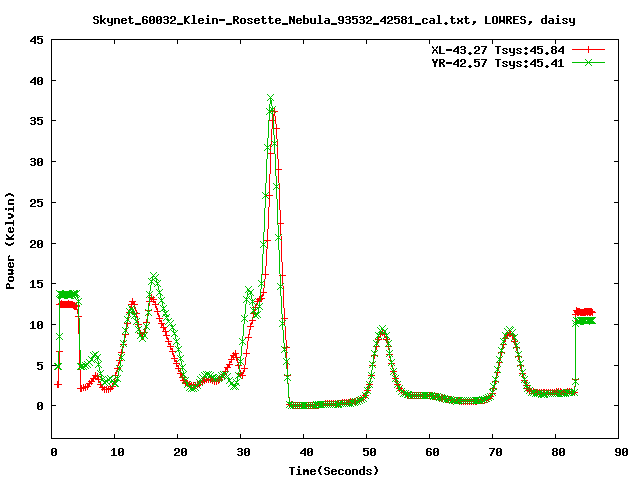Click y-axis tick label 35
The width and height of the screenshot is (640, 480).
click(36, 121)
